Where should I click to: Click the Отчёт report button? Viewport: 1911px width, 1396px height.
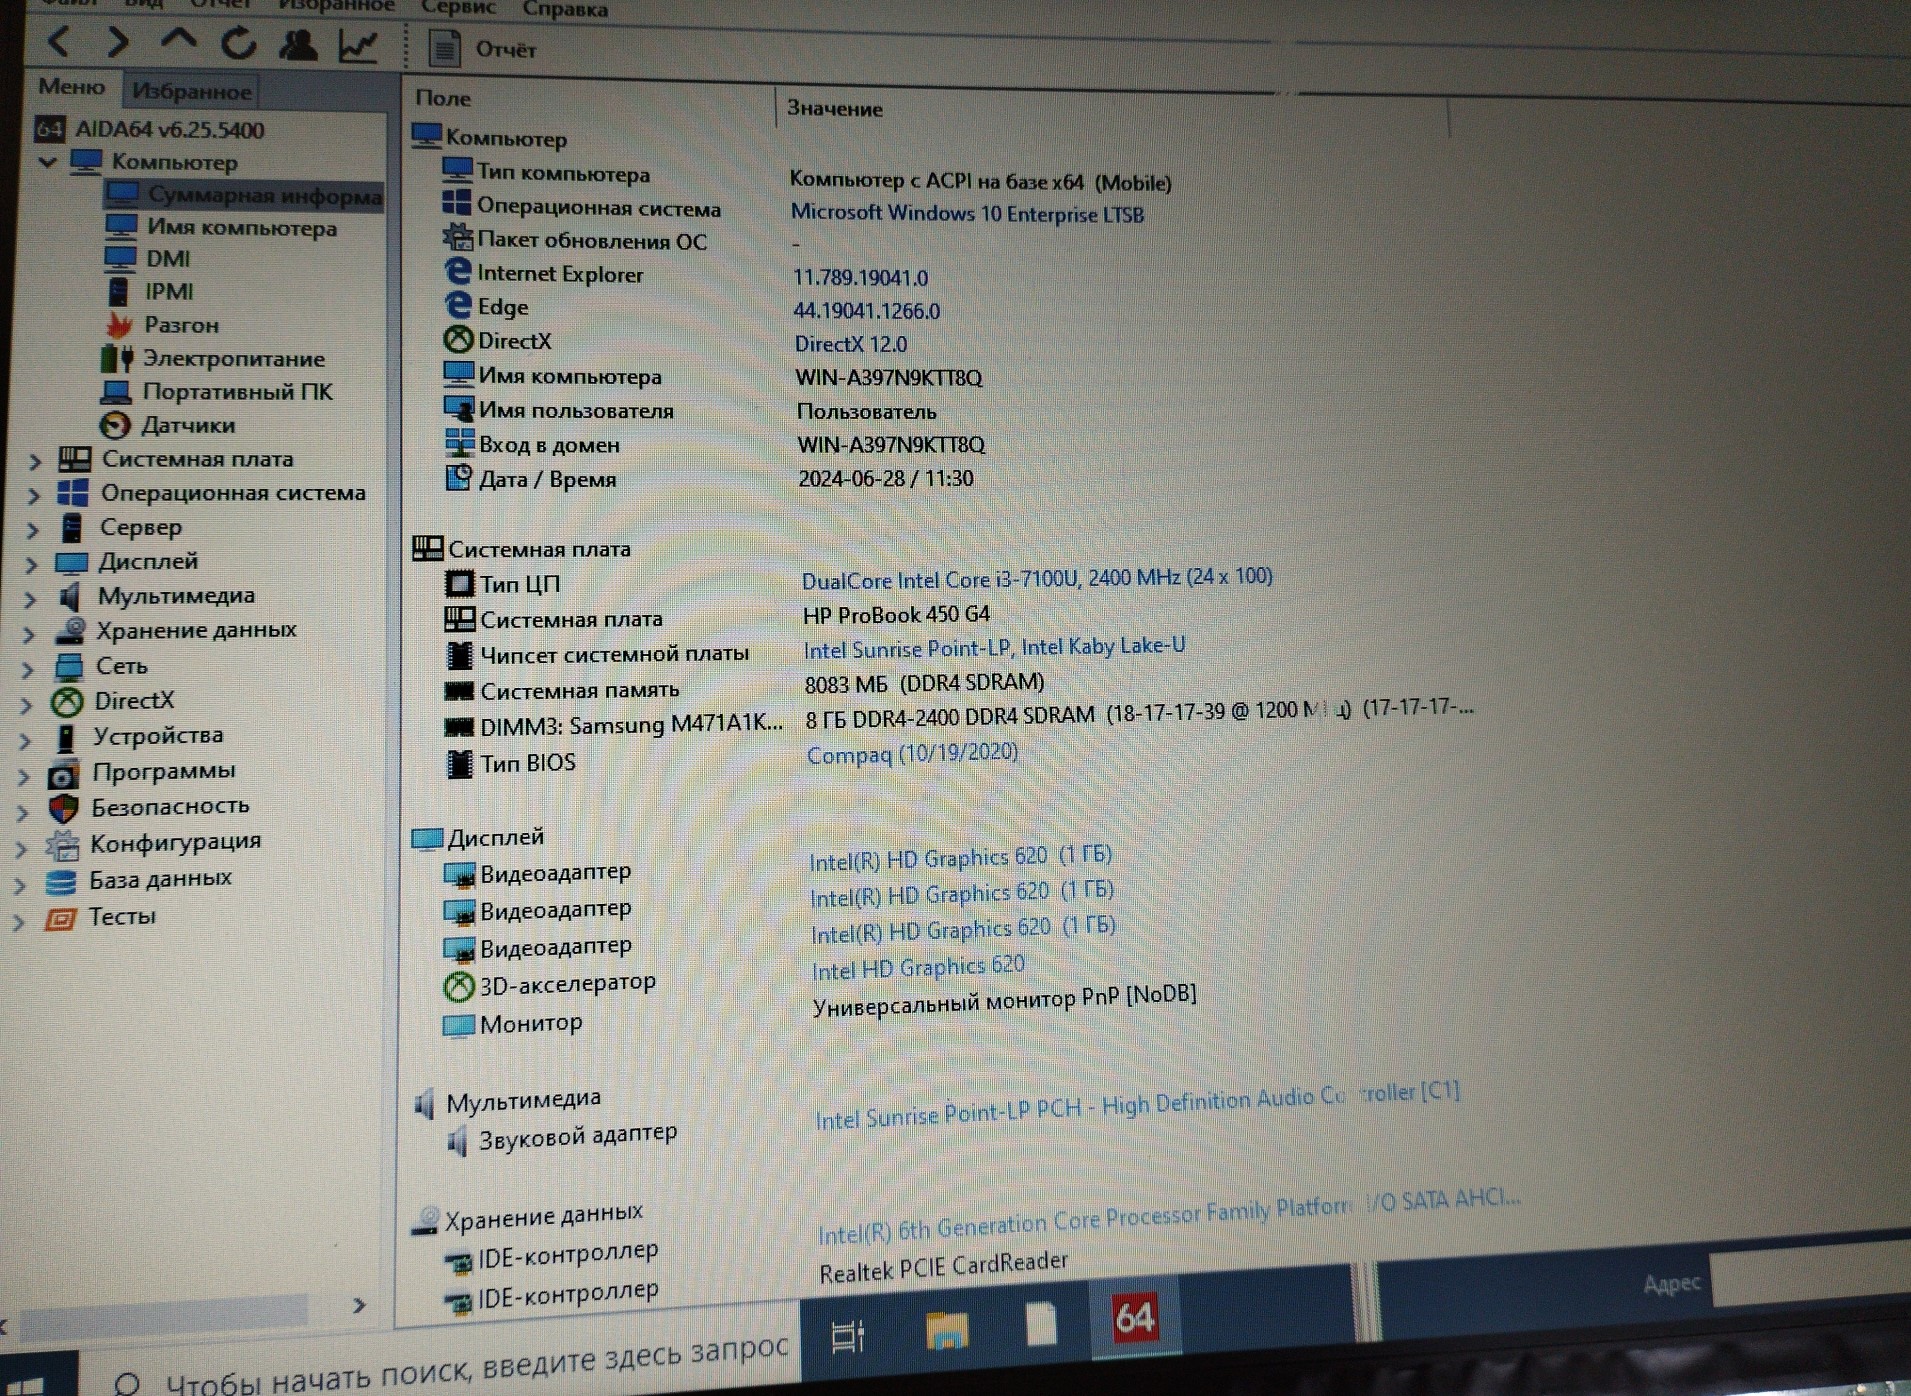[484, 49]
